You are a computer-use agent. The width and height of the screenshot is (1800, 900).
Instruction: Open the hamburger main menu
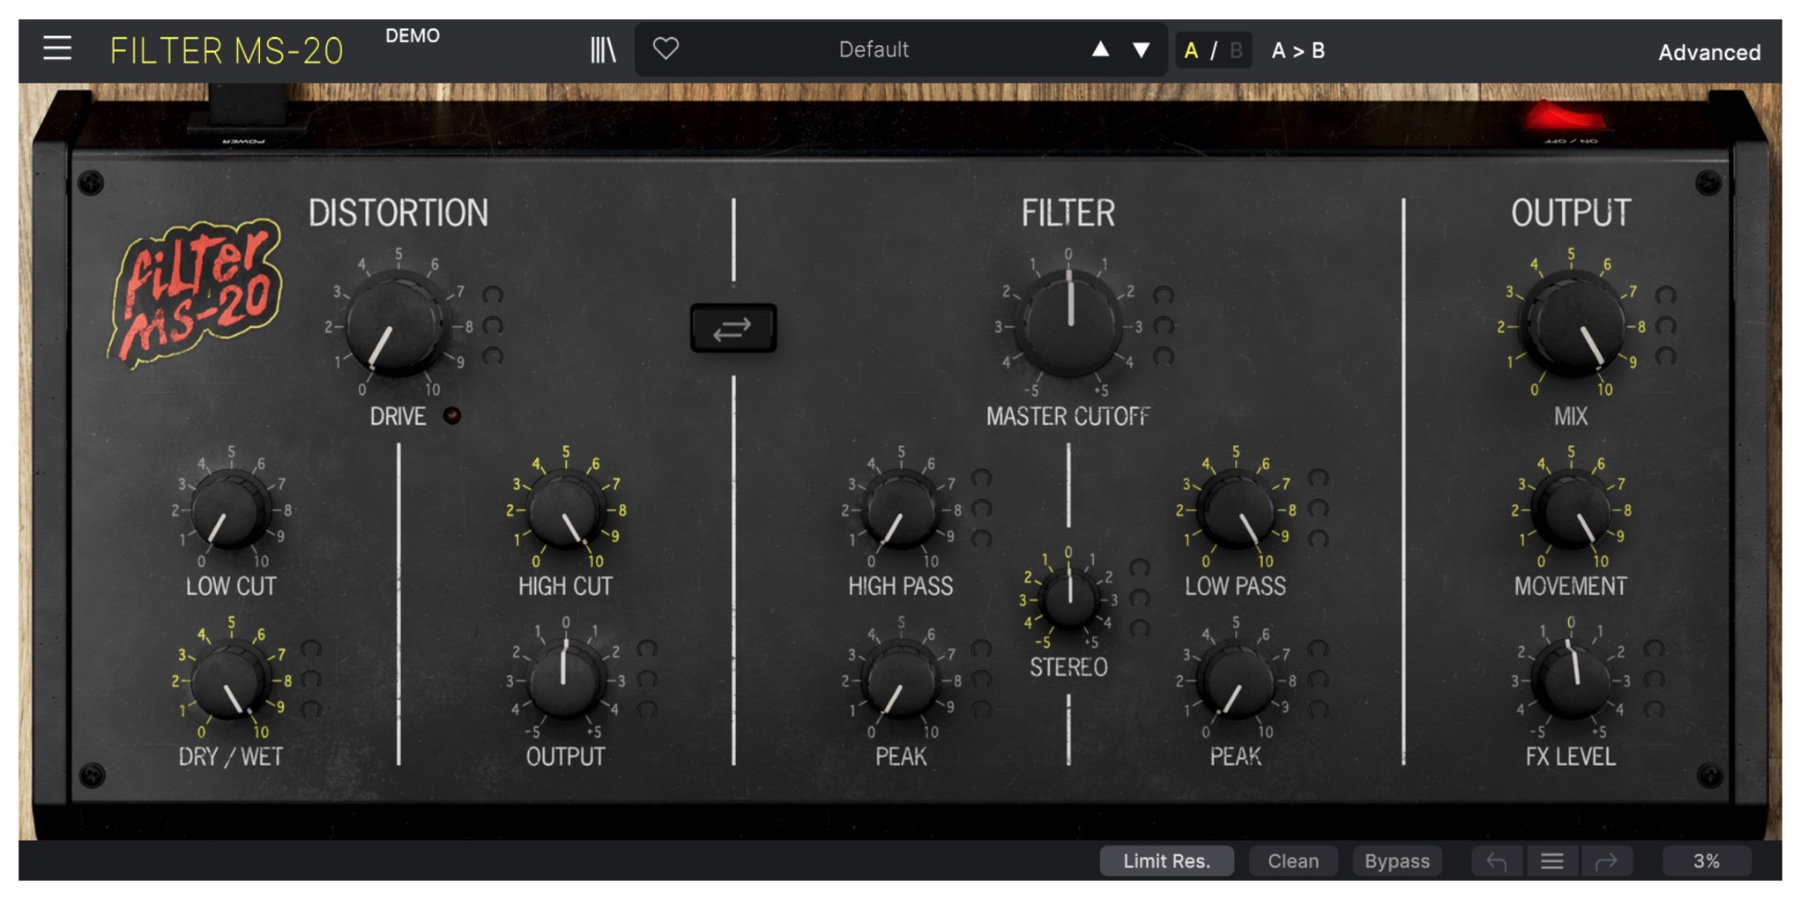pos(57,48)
